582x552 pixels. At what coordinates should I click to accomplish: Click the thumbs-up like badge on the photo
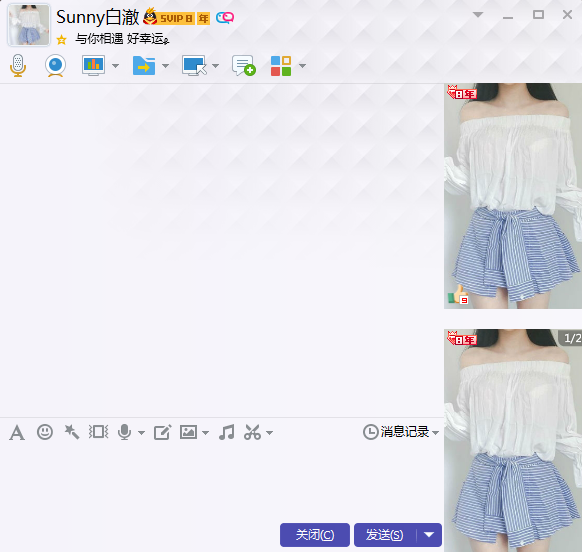coord(458,295)
